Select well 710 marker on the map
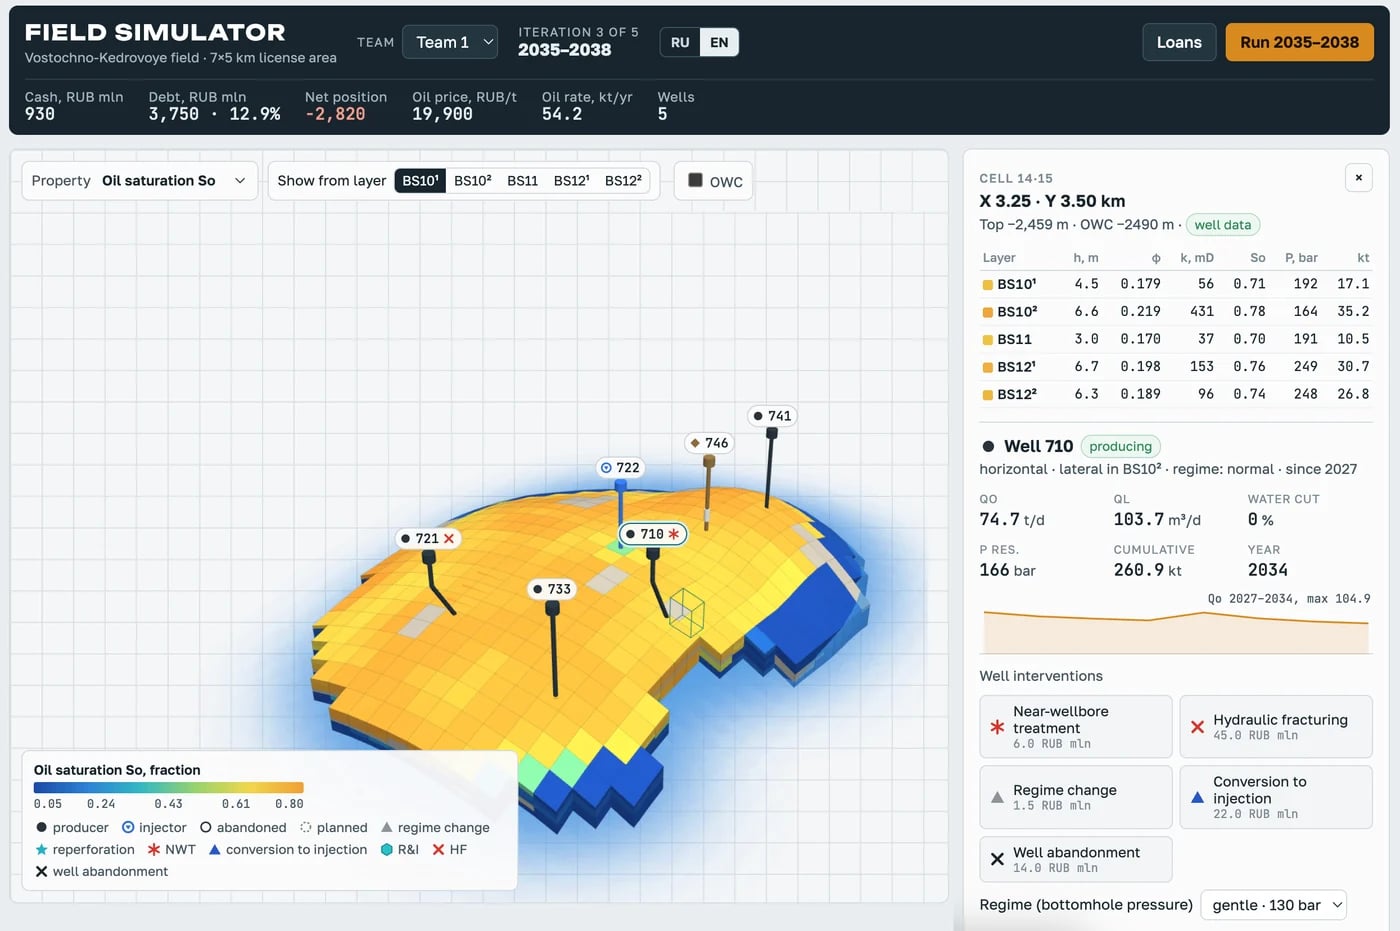This screenshot has height=931, width=1400. 652,534
